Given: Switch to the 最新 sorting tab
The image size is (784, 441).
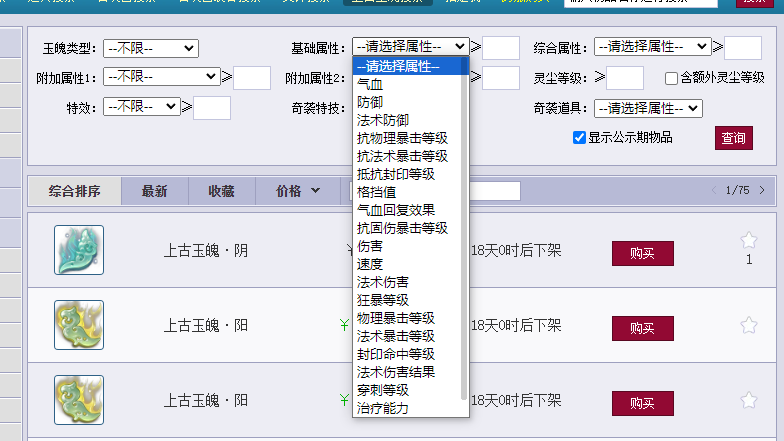Looking at the screenshot, I should tap(154, 191).
